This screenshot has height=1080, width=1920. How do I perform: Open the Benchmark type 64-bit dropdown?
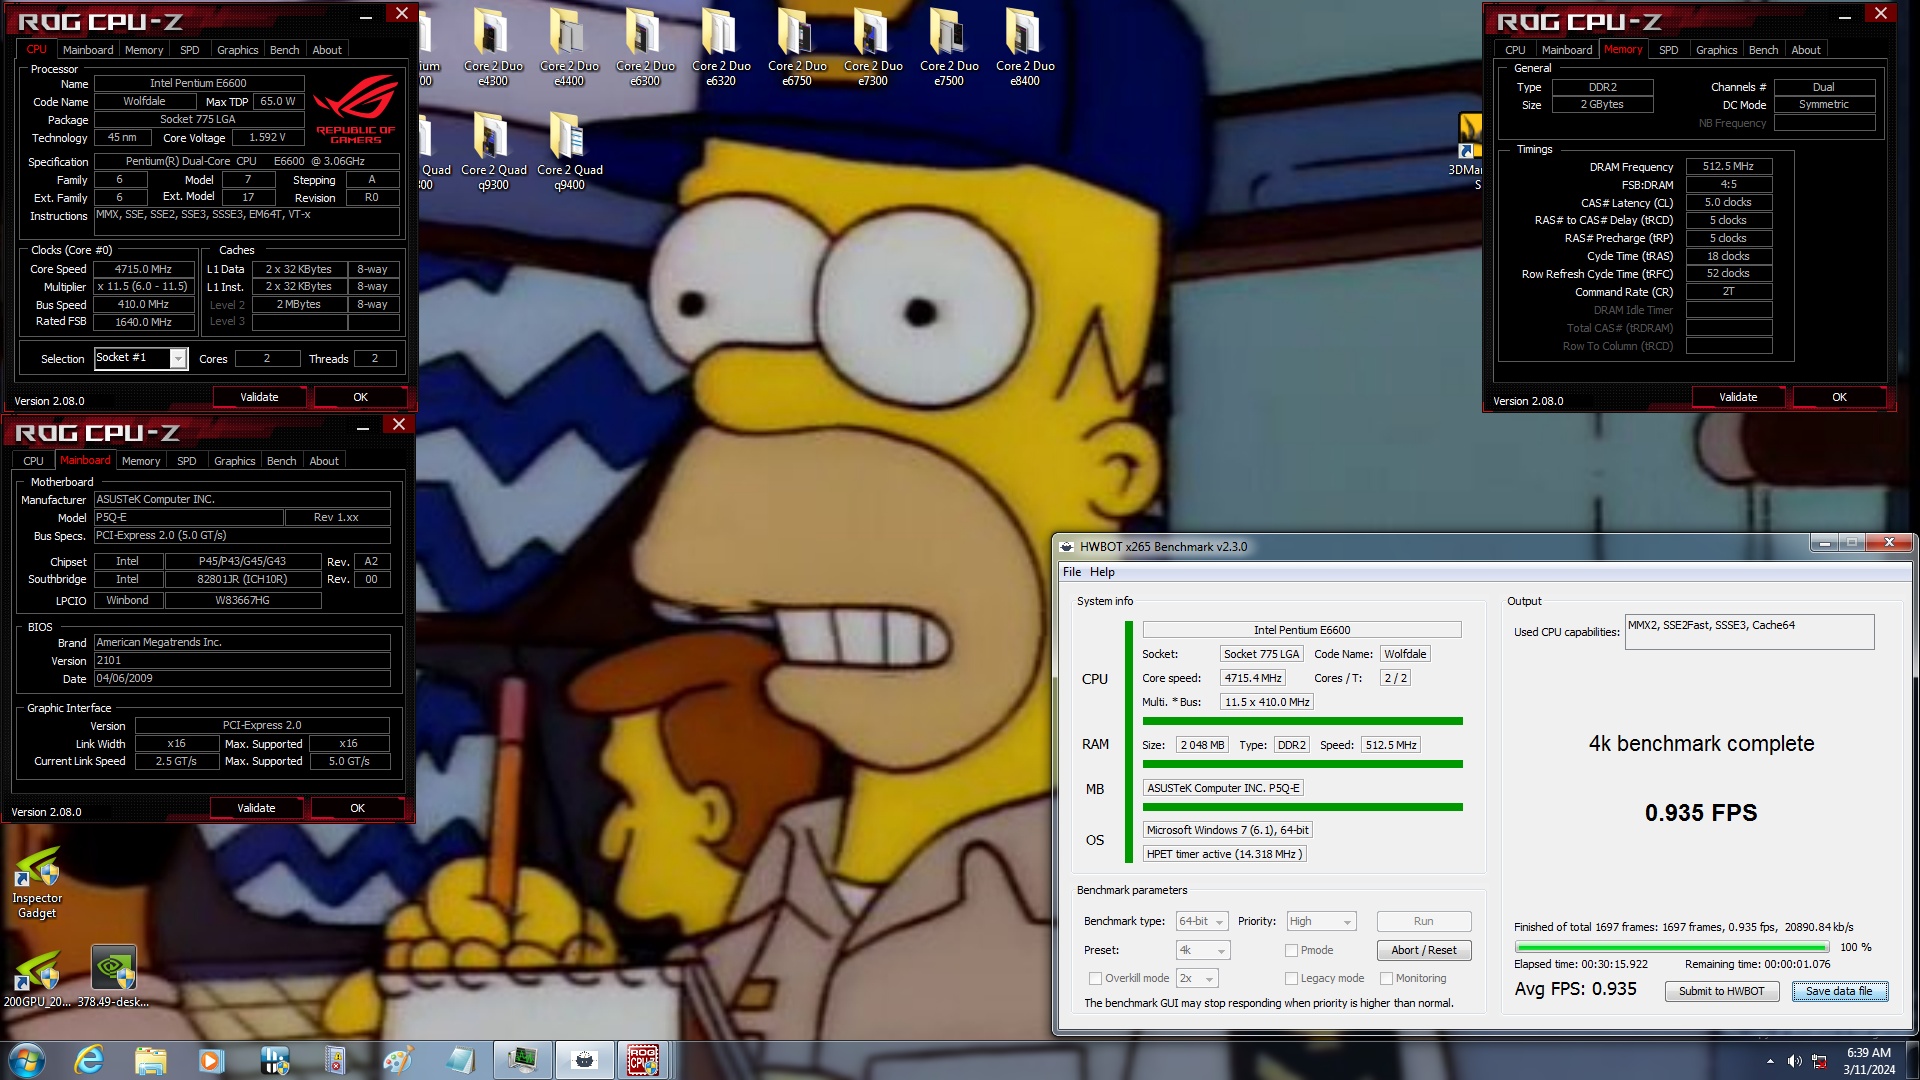point(1202,921)
